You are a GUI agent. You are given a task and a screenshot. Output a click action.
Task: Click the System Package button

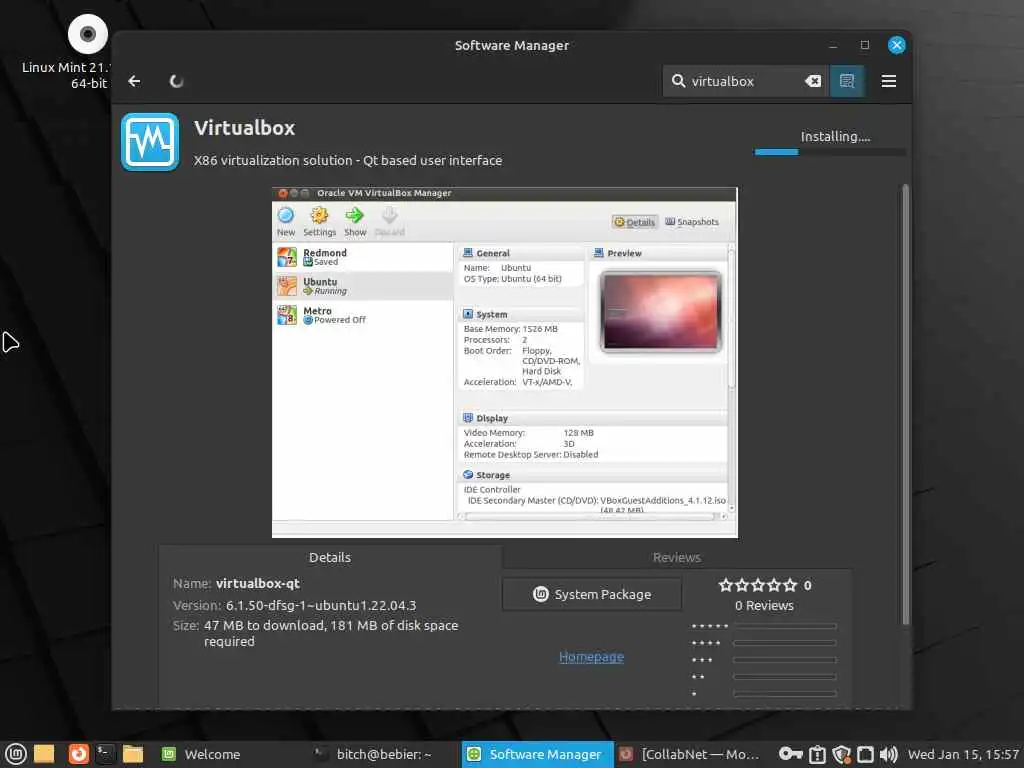pos(592,594)
